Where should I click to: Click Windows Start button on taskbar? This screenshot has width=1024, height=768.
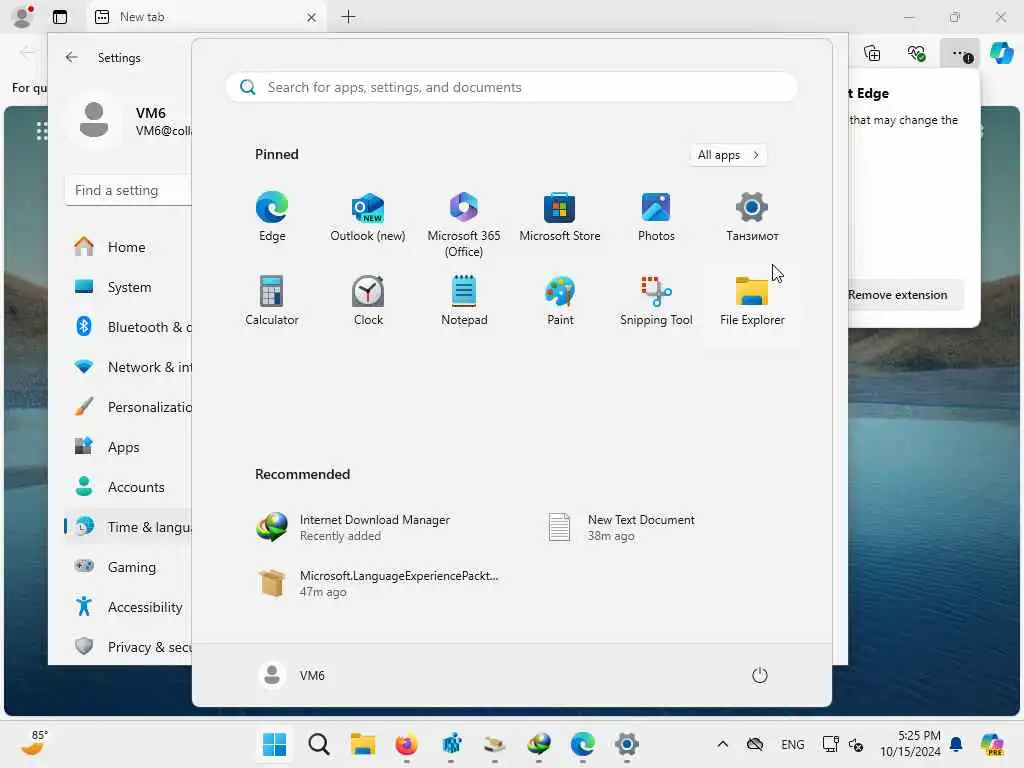point(274,744)
